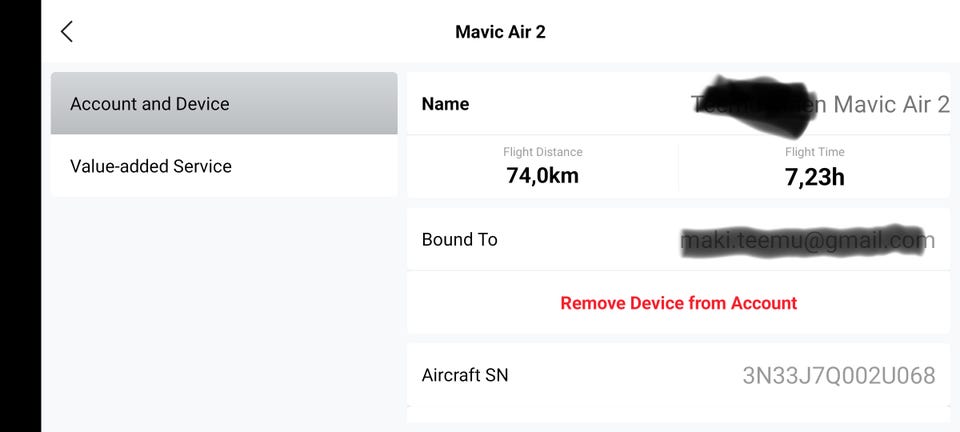
Task: Tap the Mavic Air 2 page title
Action: pos(500,32)
